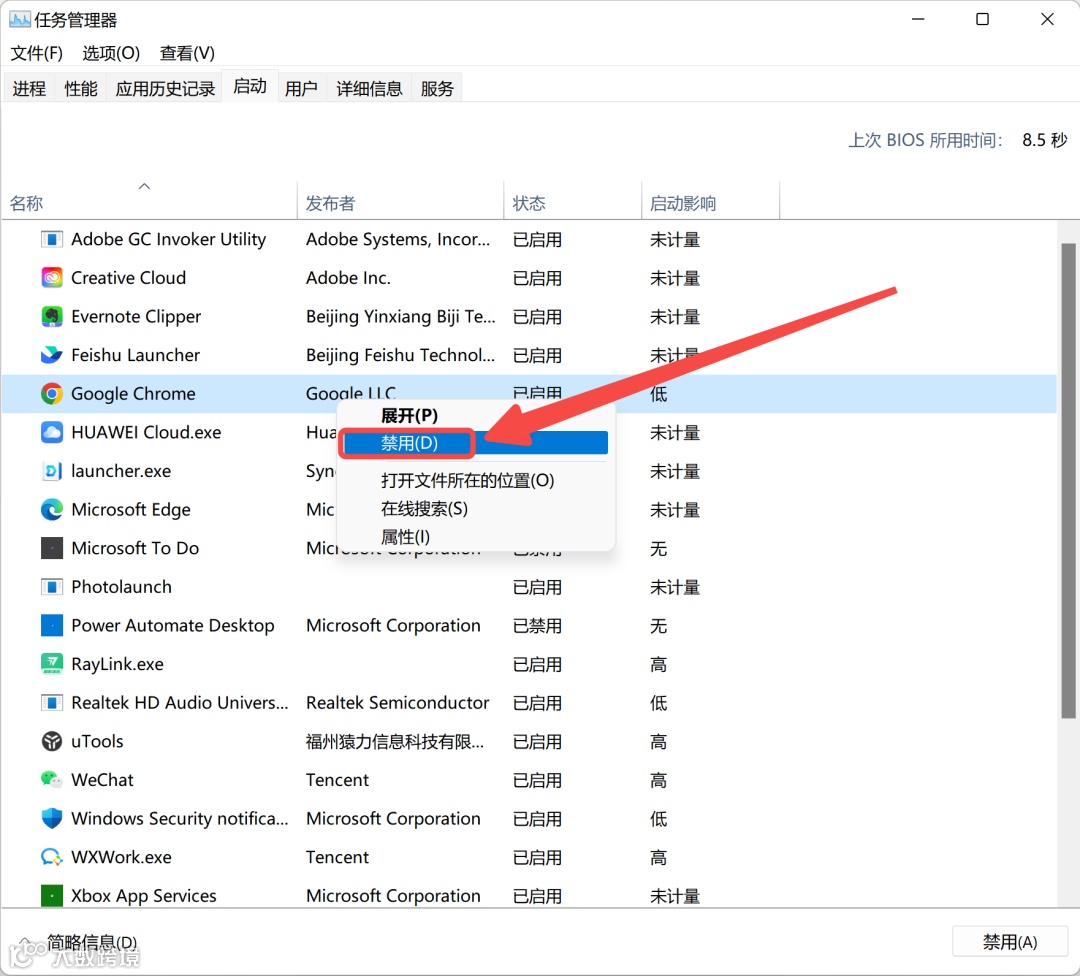The width and height of the screenshot is (1080, 976).
Task: Switch to the 性能 tab
Action: click(81, 88)
